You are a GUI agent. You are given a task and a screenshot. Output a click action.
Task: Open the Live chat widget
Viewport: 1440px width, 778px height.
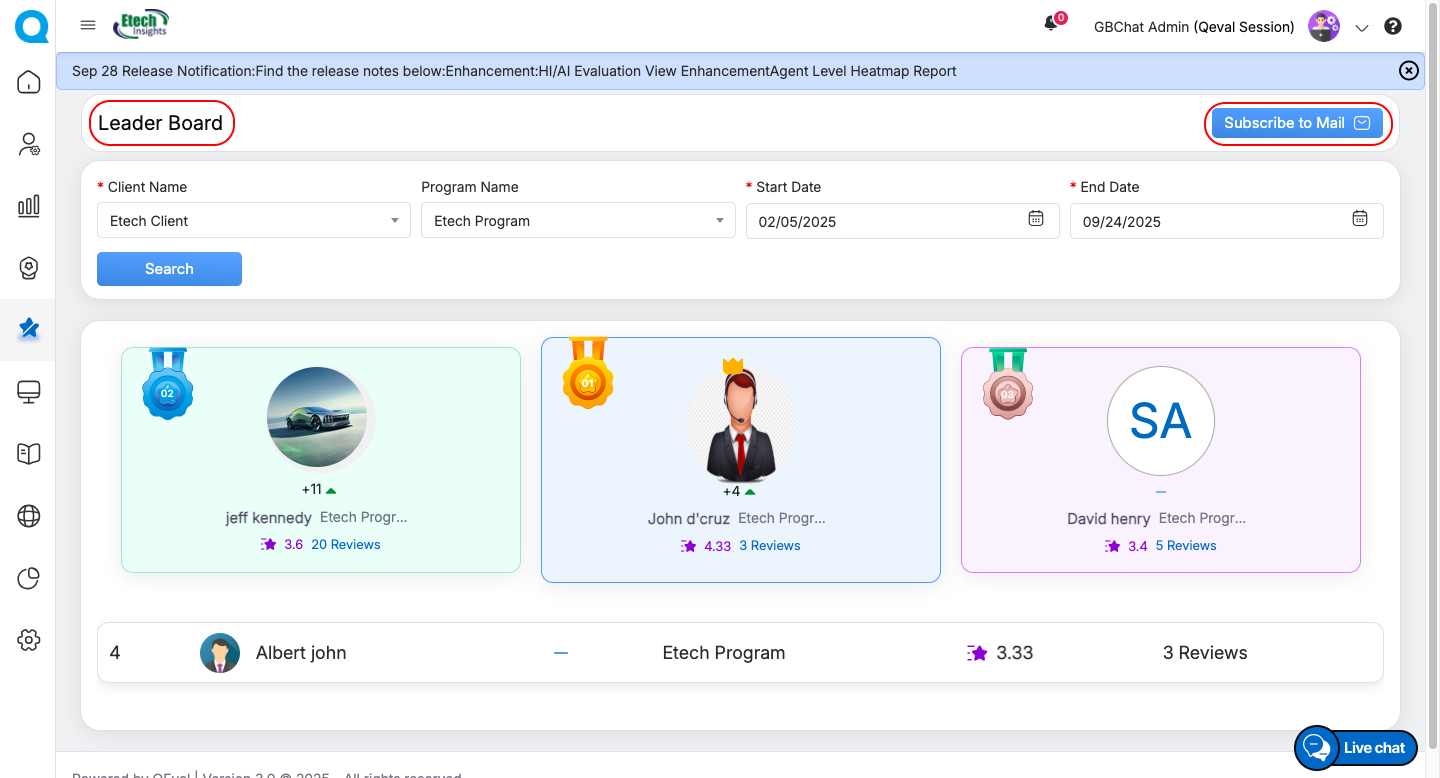click(x=1356, y=747)
